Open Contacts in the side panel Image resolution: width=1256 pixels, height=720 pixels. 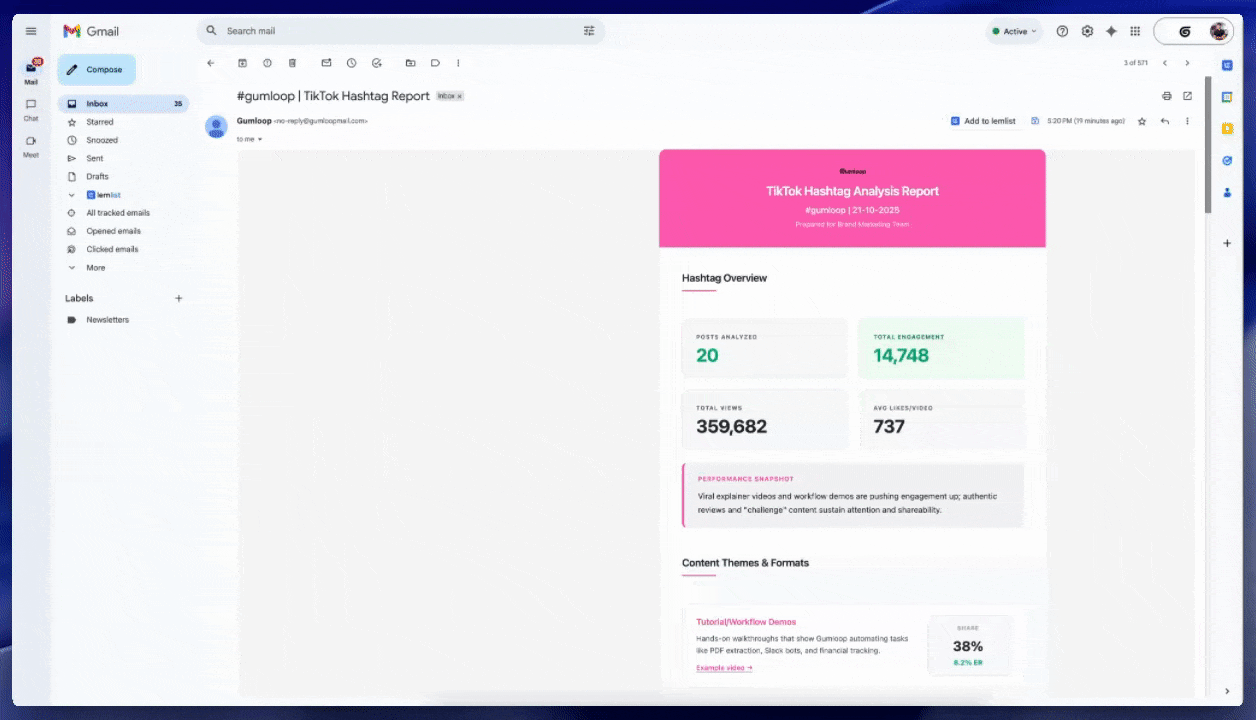coord(1227,192)
